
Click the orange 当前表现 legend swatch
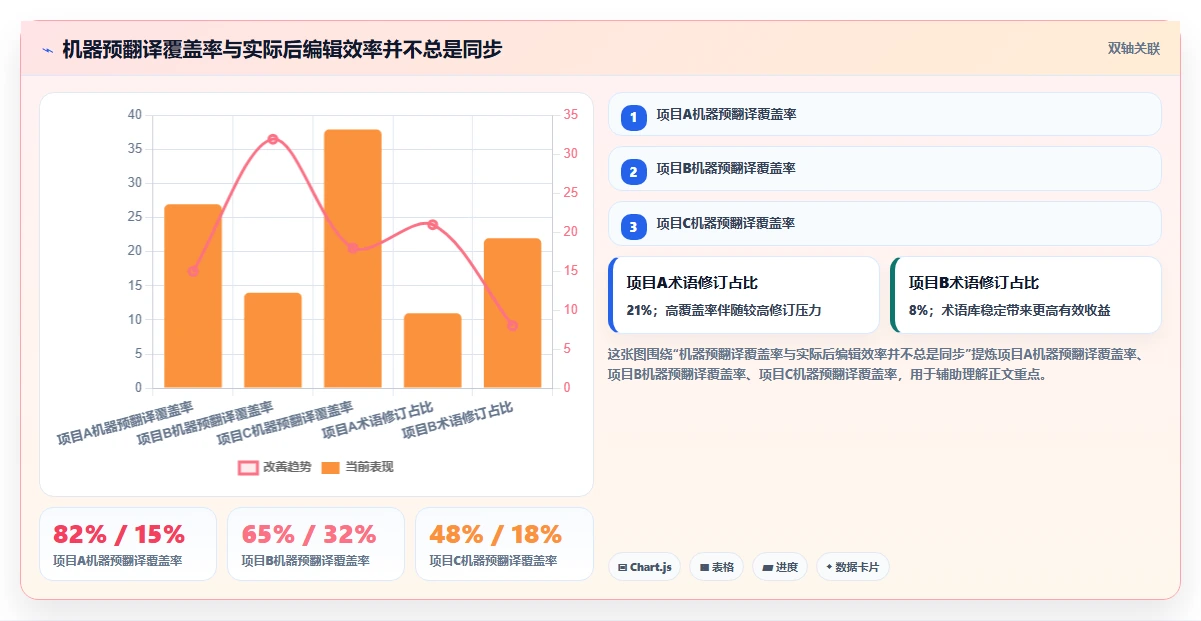[331, 467]
